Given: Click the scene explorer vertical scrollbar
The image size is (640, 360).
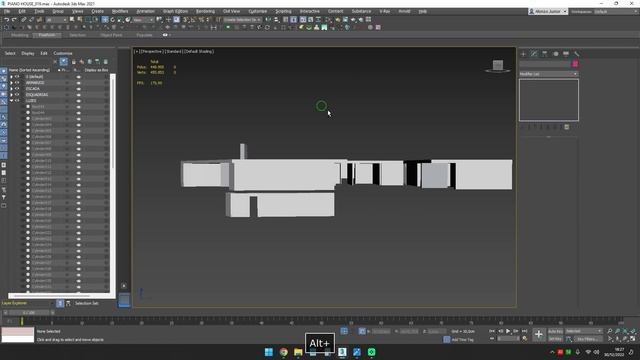Looking at the screenshot, I should coord(112,122).
